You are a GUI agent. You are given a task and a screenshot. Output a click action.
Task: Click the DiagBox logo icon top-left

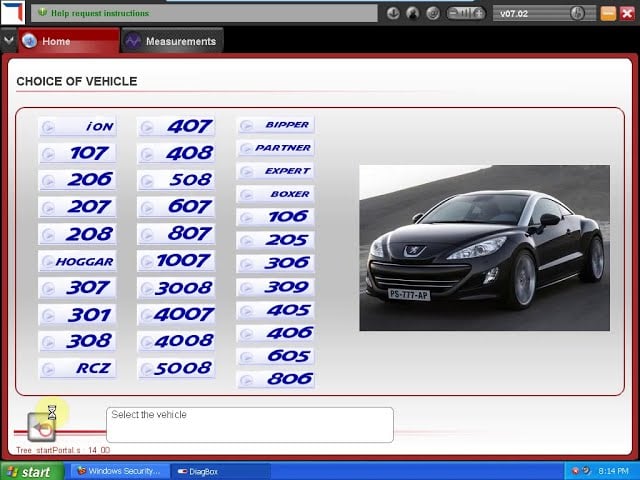tap(13, 12)
